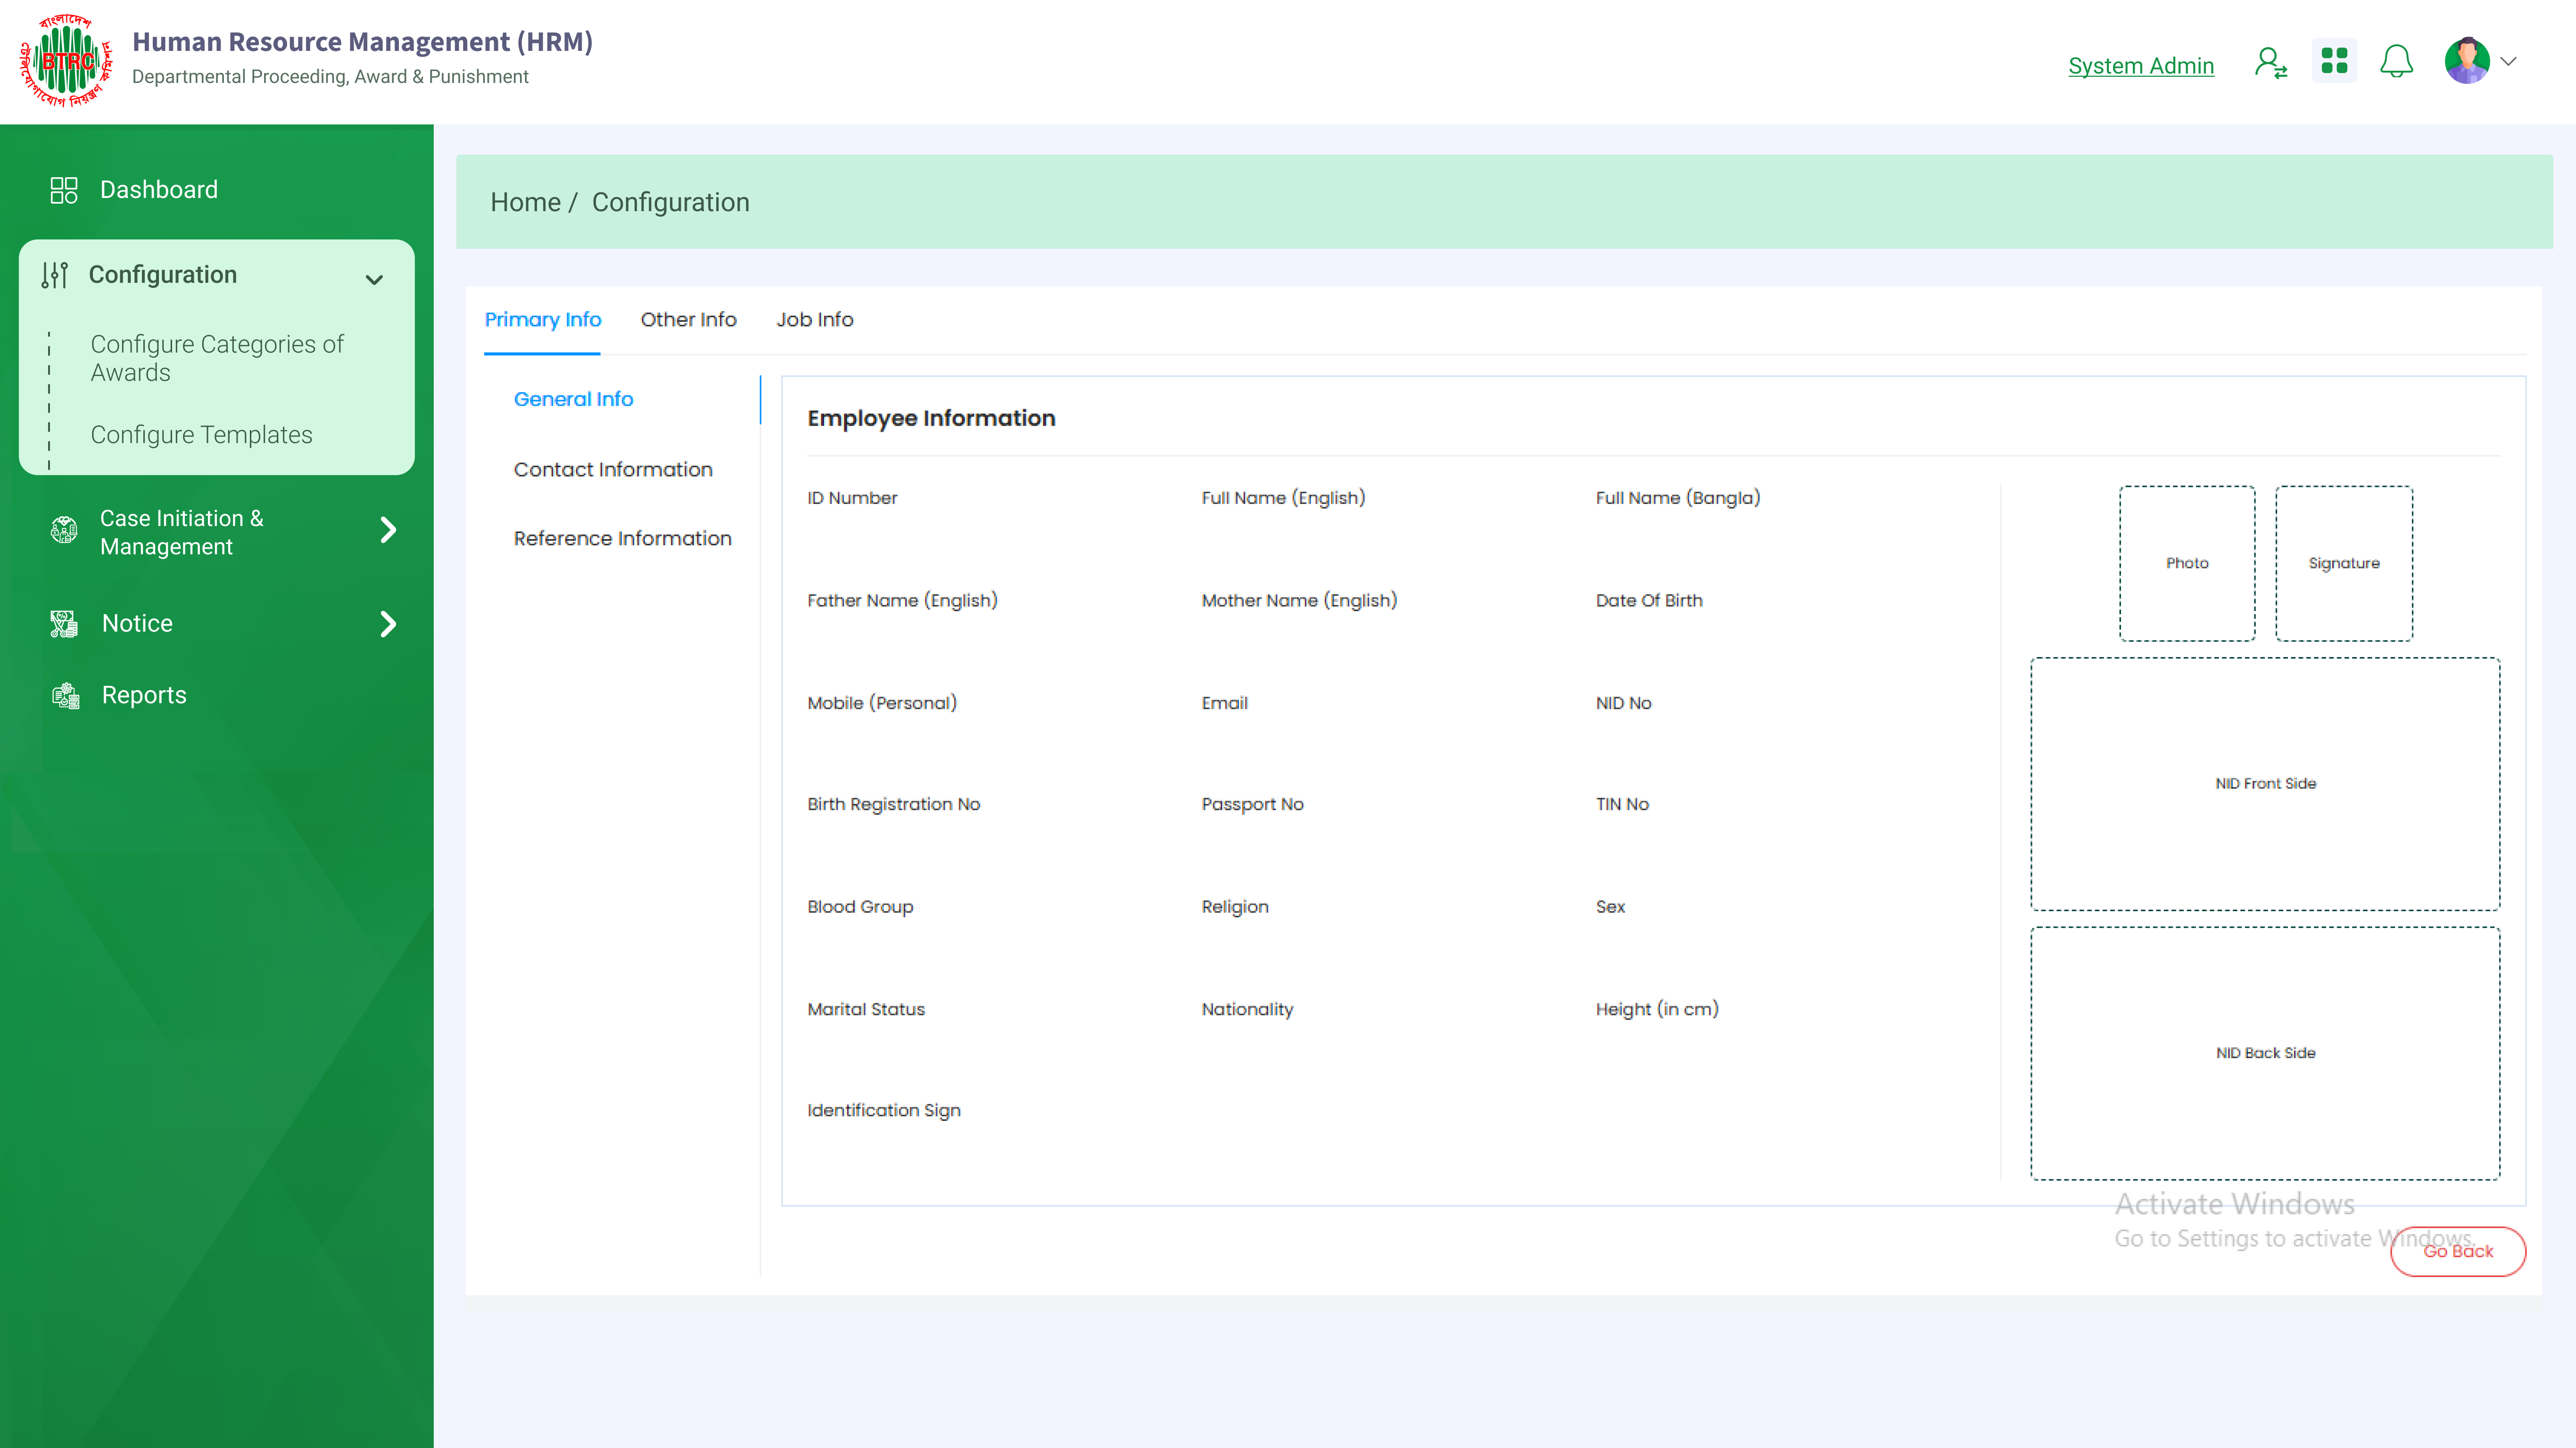Open the notifications bell

[x=2396, y=62]
